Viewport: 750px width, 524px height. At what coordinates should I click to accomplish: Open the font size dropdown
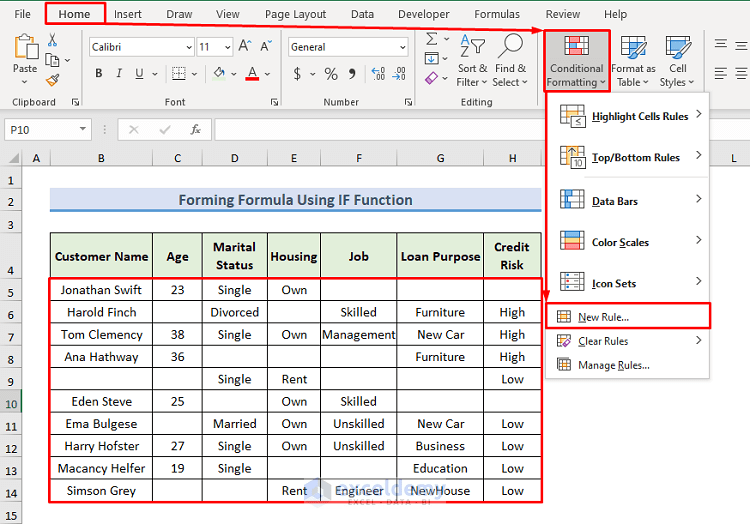pyautogui.click(x=228, y=47)
